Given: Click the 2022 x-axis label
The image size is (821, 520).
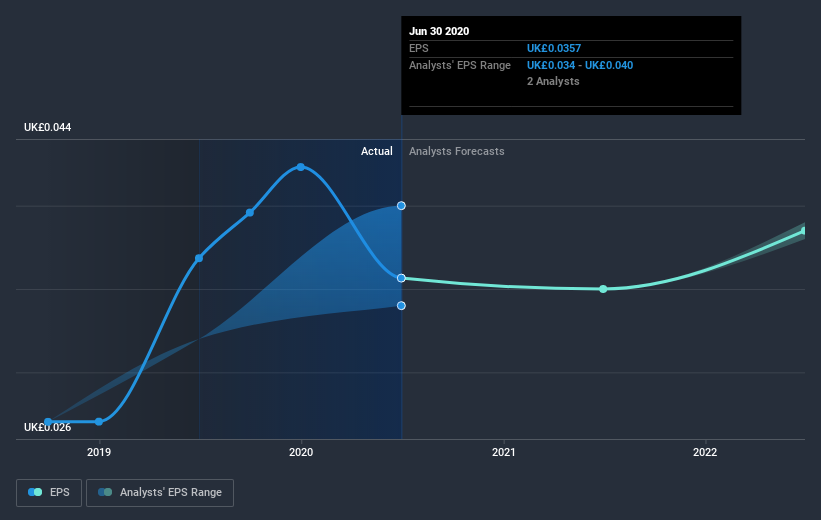Looking at the screenshot, I should 705,452.
